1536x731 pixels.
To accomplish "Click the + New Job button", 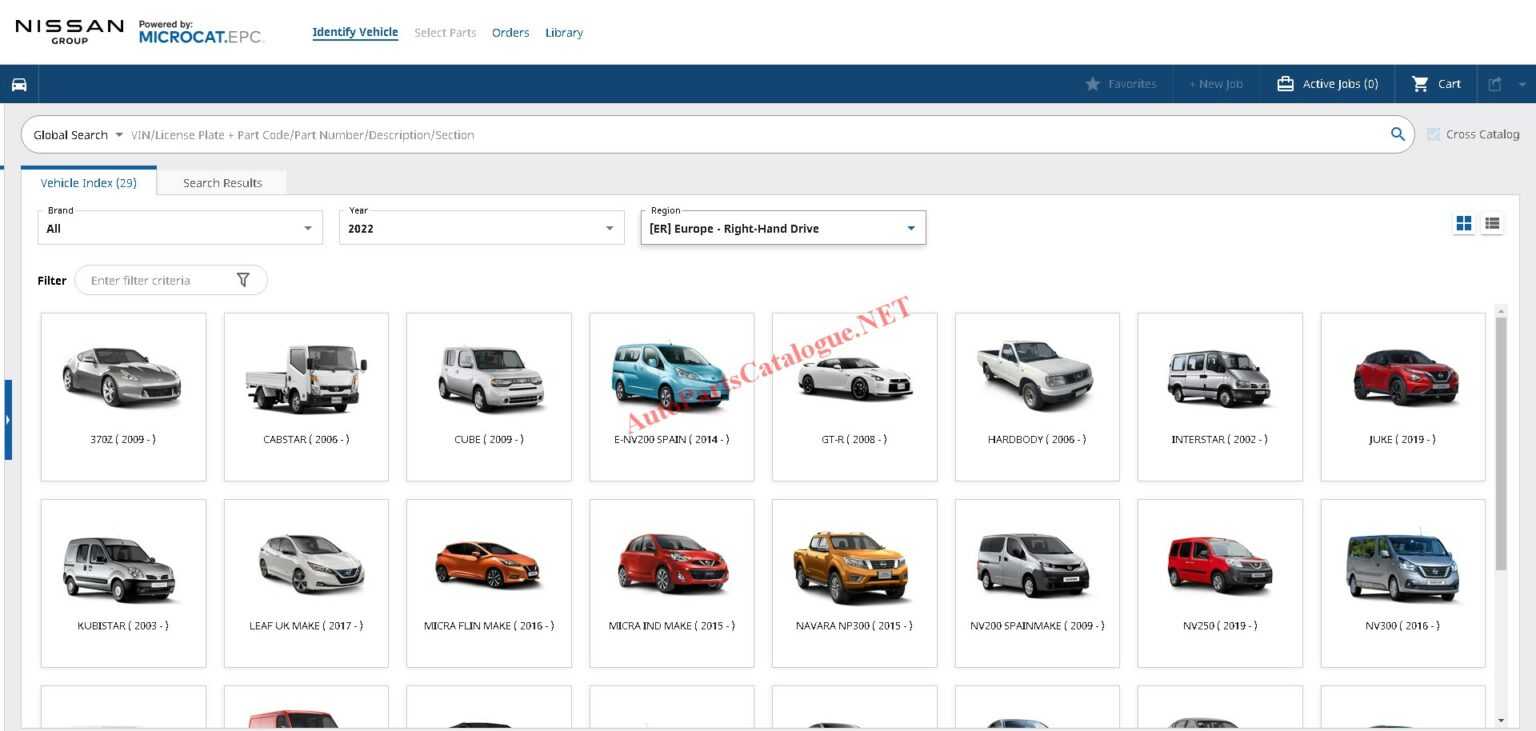I will [x=1215, y=84].
